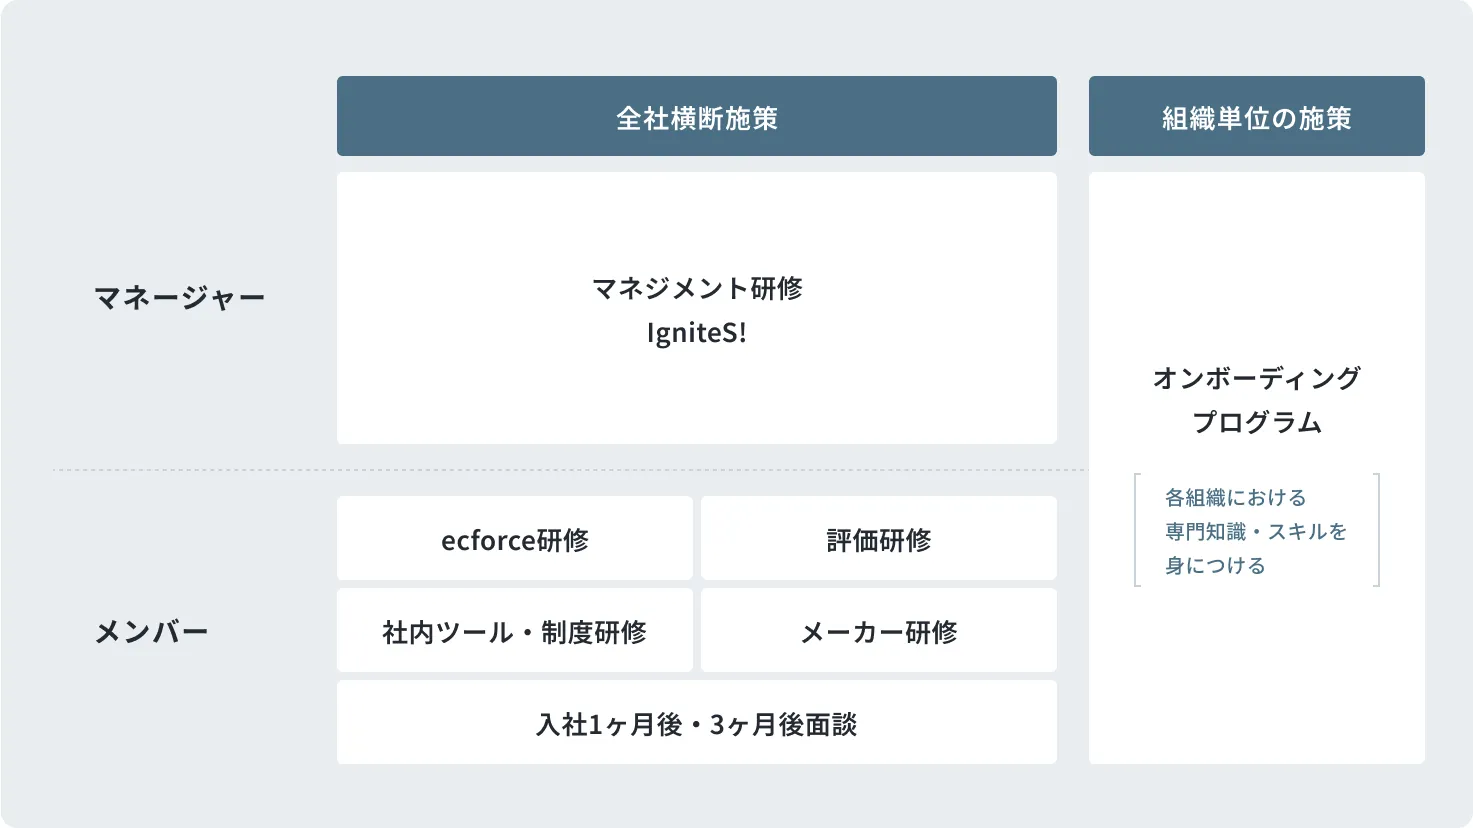The width and height of the screenshot is (1473, 828).
Task: Click the 全社横断施策 header
Action: (x=696, y=117)
